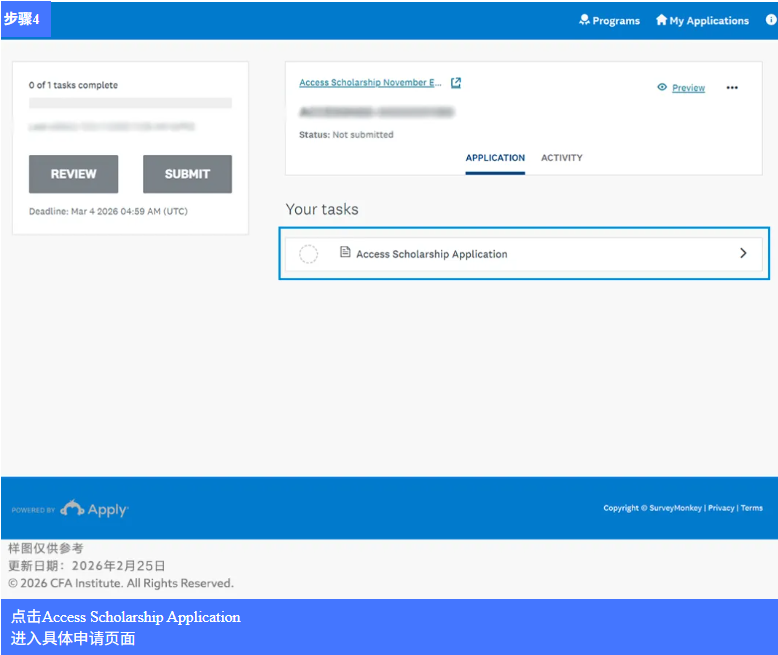Open the Terms footer link

tap(752, 508)
